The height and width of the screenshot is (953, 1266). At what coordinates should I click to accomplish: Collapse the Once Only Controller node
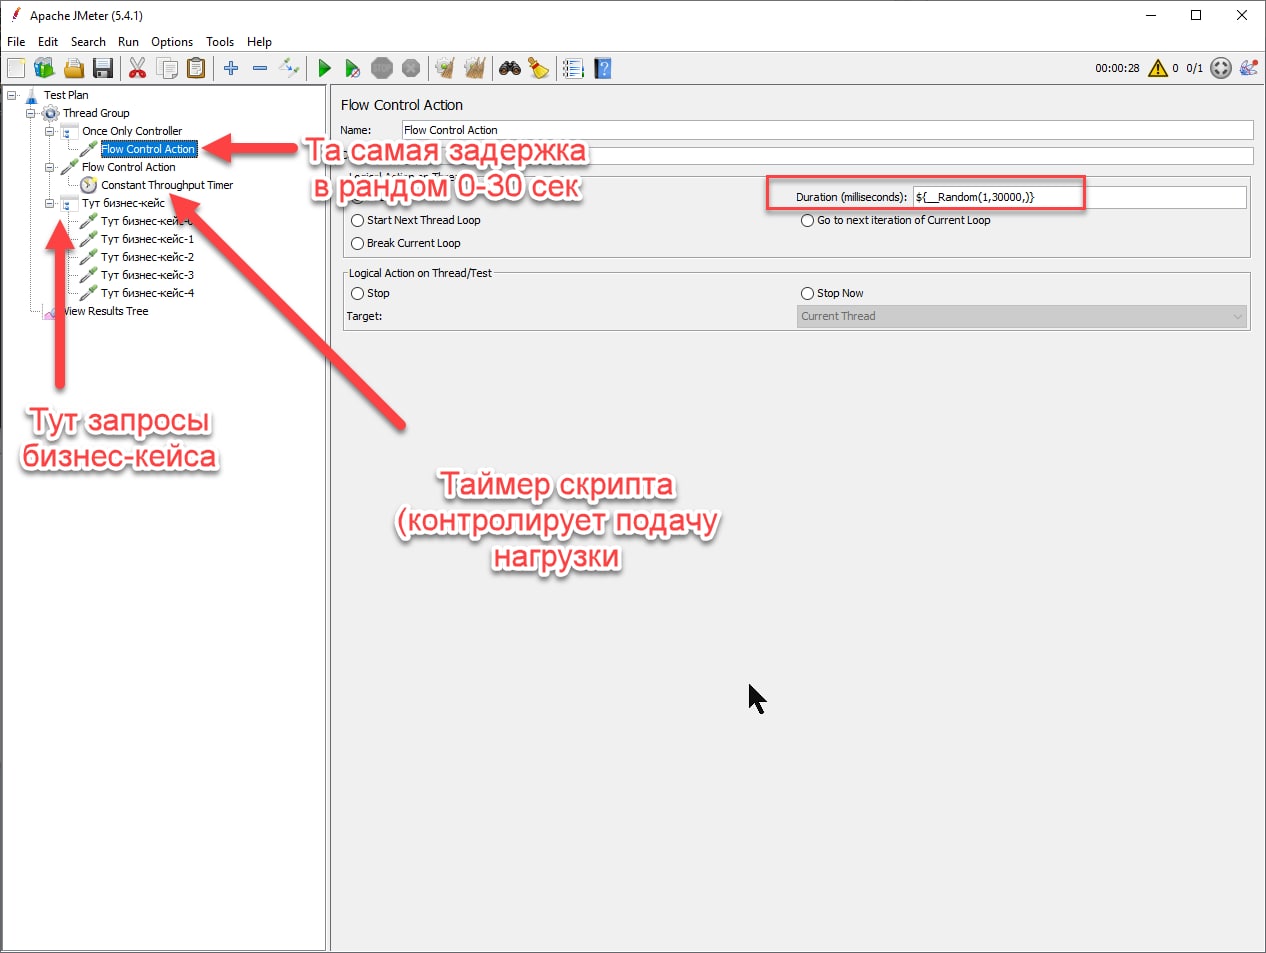point(50,131)
